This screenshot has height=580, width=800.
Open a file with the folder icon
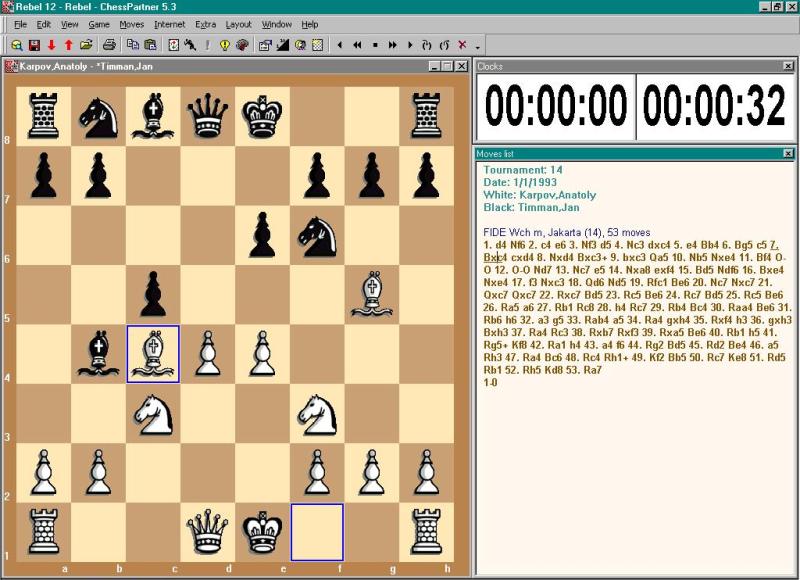pos(86,45)
